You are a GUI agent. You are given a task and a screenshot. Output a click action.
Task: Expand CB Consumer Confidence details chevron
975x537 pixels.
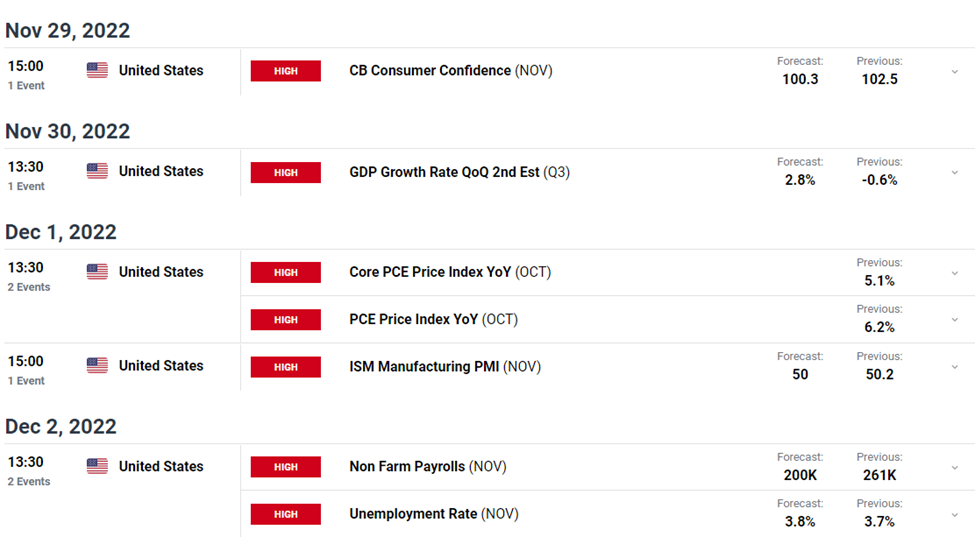954,71
